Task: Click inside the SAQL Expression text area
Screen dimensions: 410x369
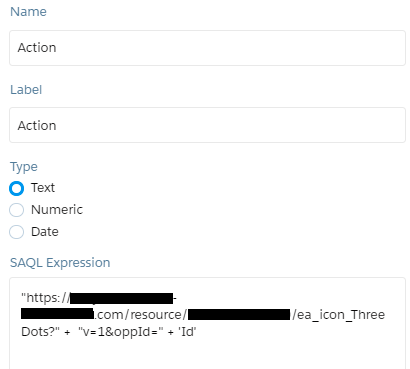Action: 207,323
